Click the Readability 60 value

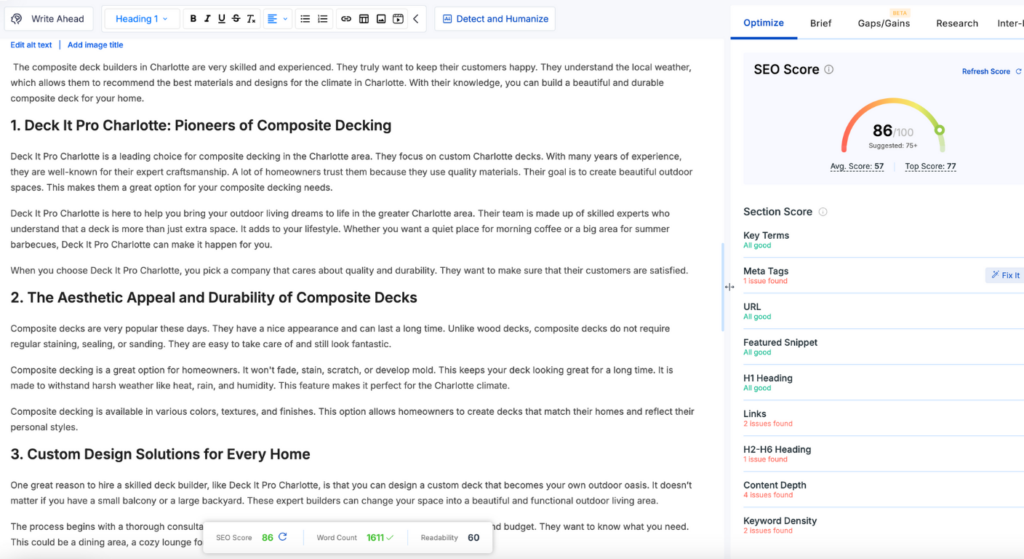tap(473, 537)
